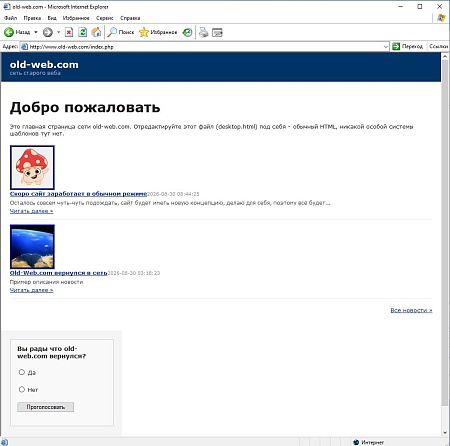
Task: Select the Нет radio option
Action: pyautogui.click(x=22, y=389)
